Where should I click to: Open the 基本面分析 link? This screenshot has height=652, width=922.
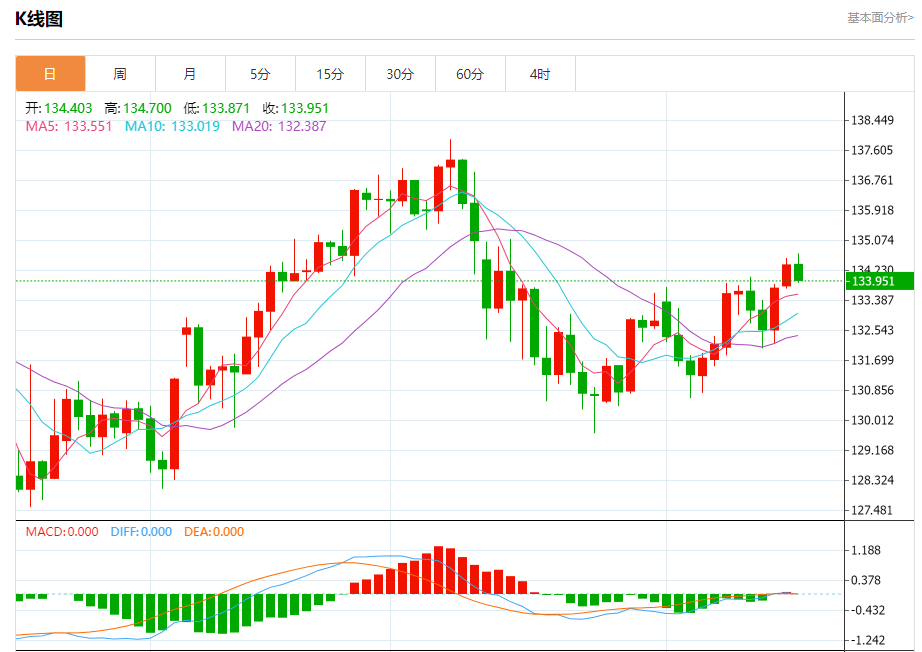click(880, 18)
